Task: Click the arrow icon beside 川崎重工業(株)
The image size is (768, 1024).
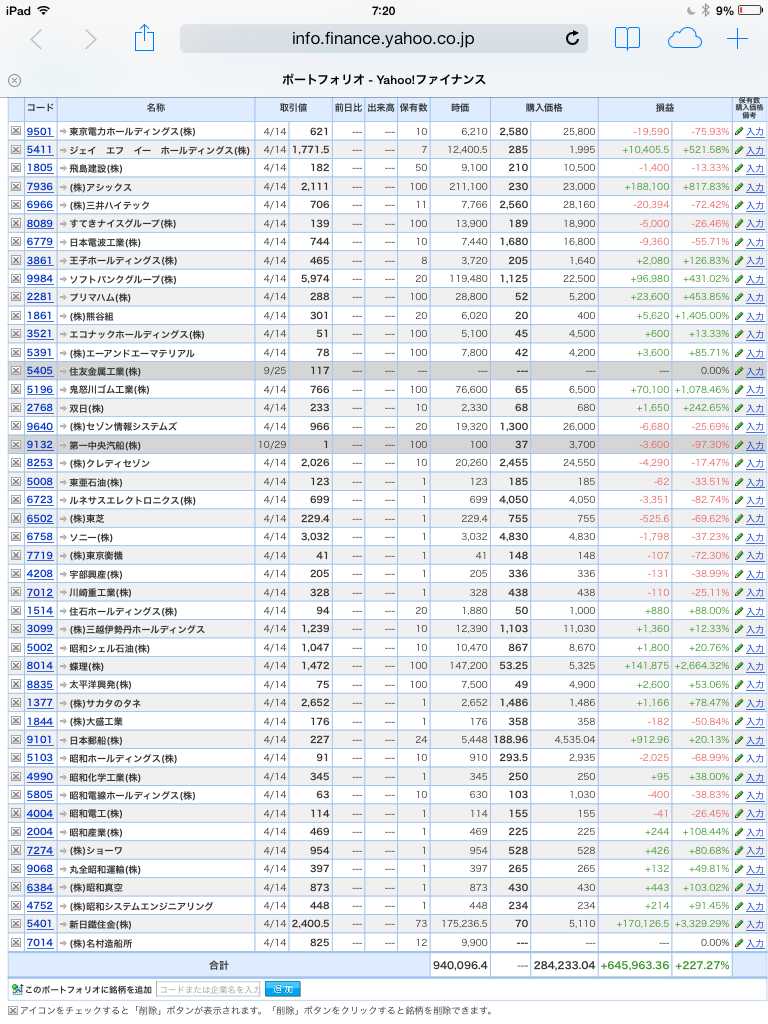Action: (x=63, y=592)
